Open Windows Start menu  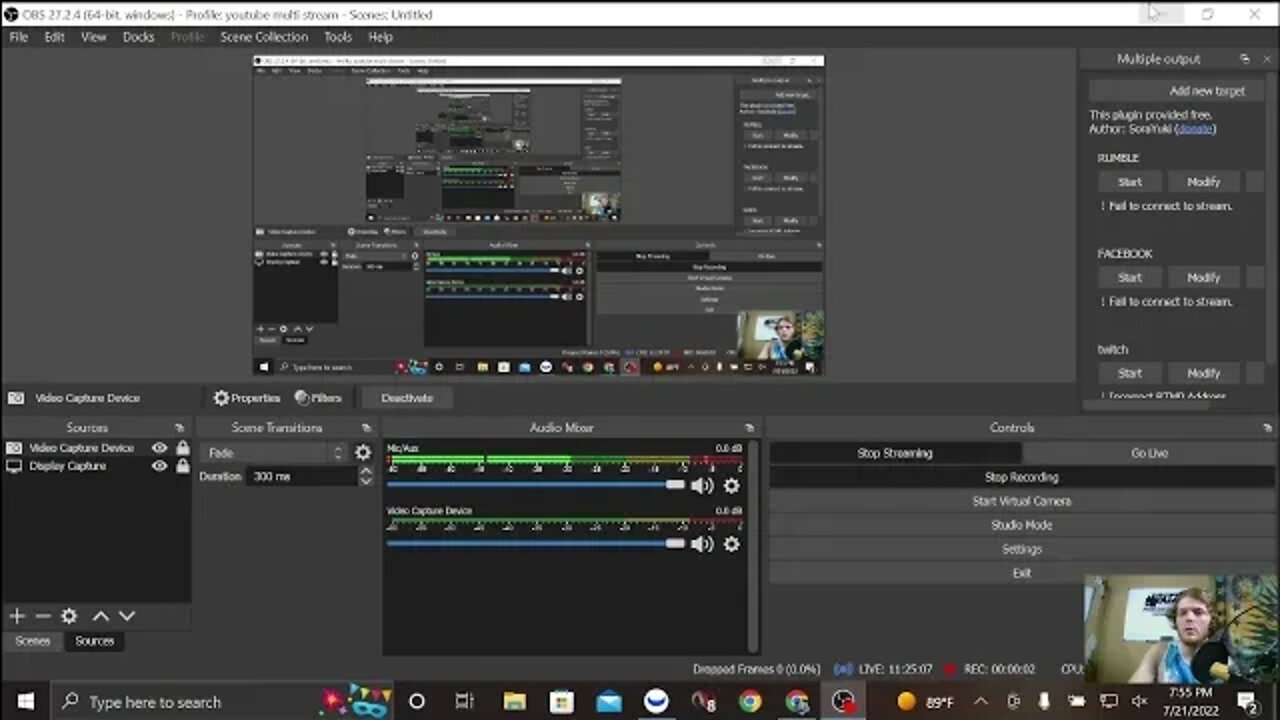click(25, 701)
